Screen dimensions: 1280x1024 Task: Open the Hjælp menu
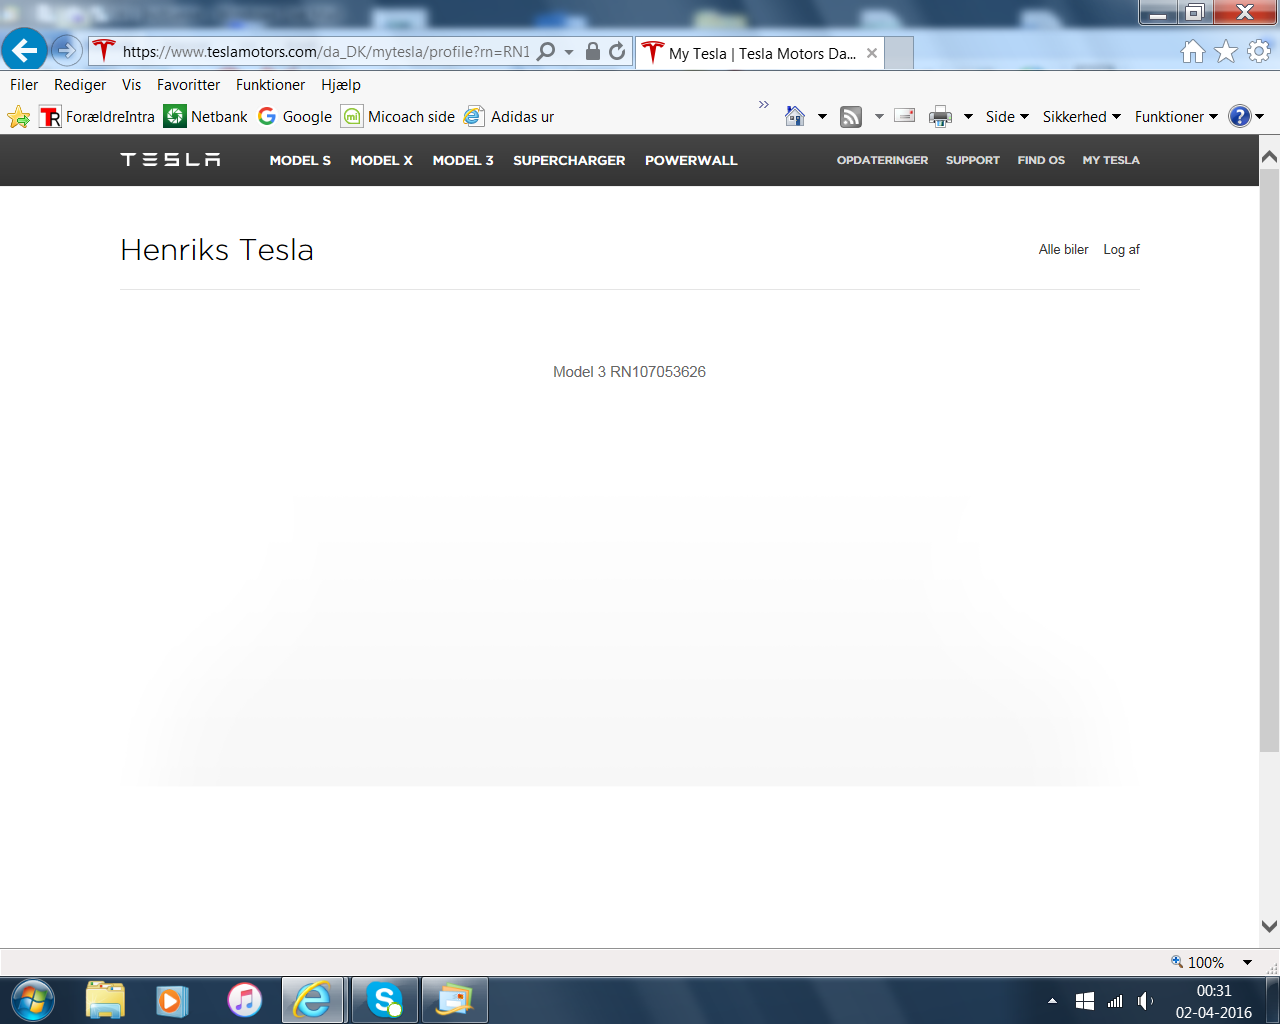(341, 85)
